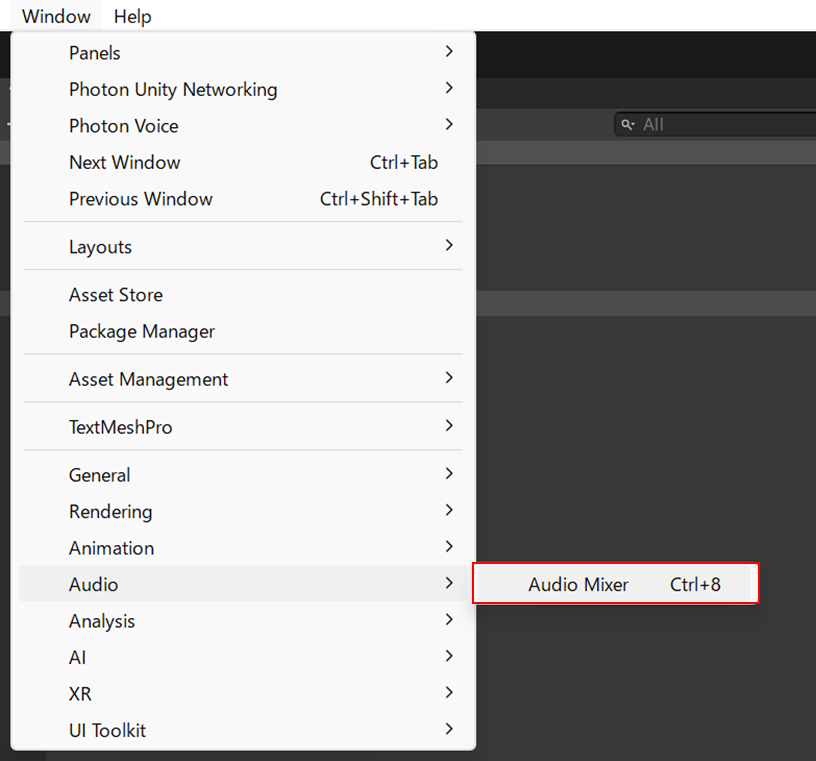This screenshot has width=816, height=761.
Task: Expand the Analysis submenu
Action: [x=243, y=620]
